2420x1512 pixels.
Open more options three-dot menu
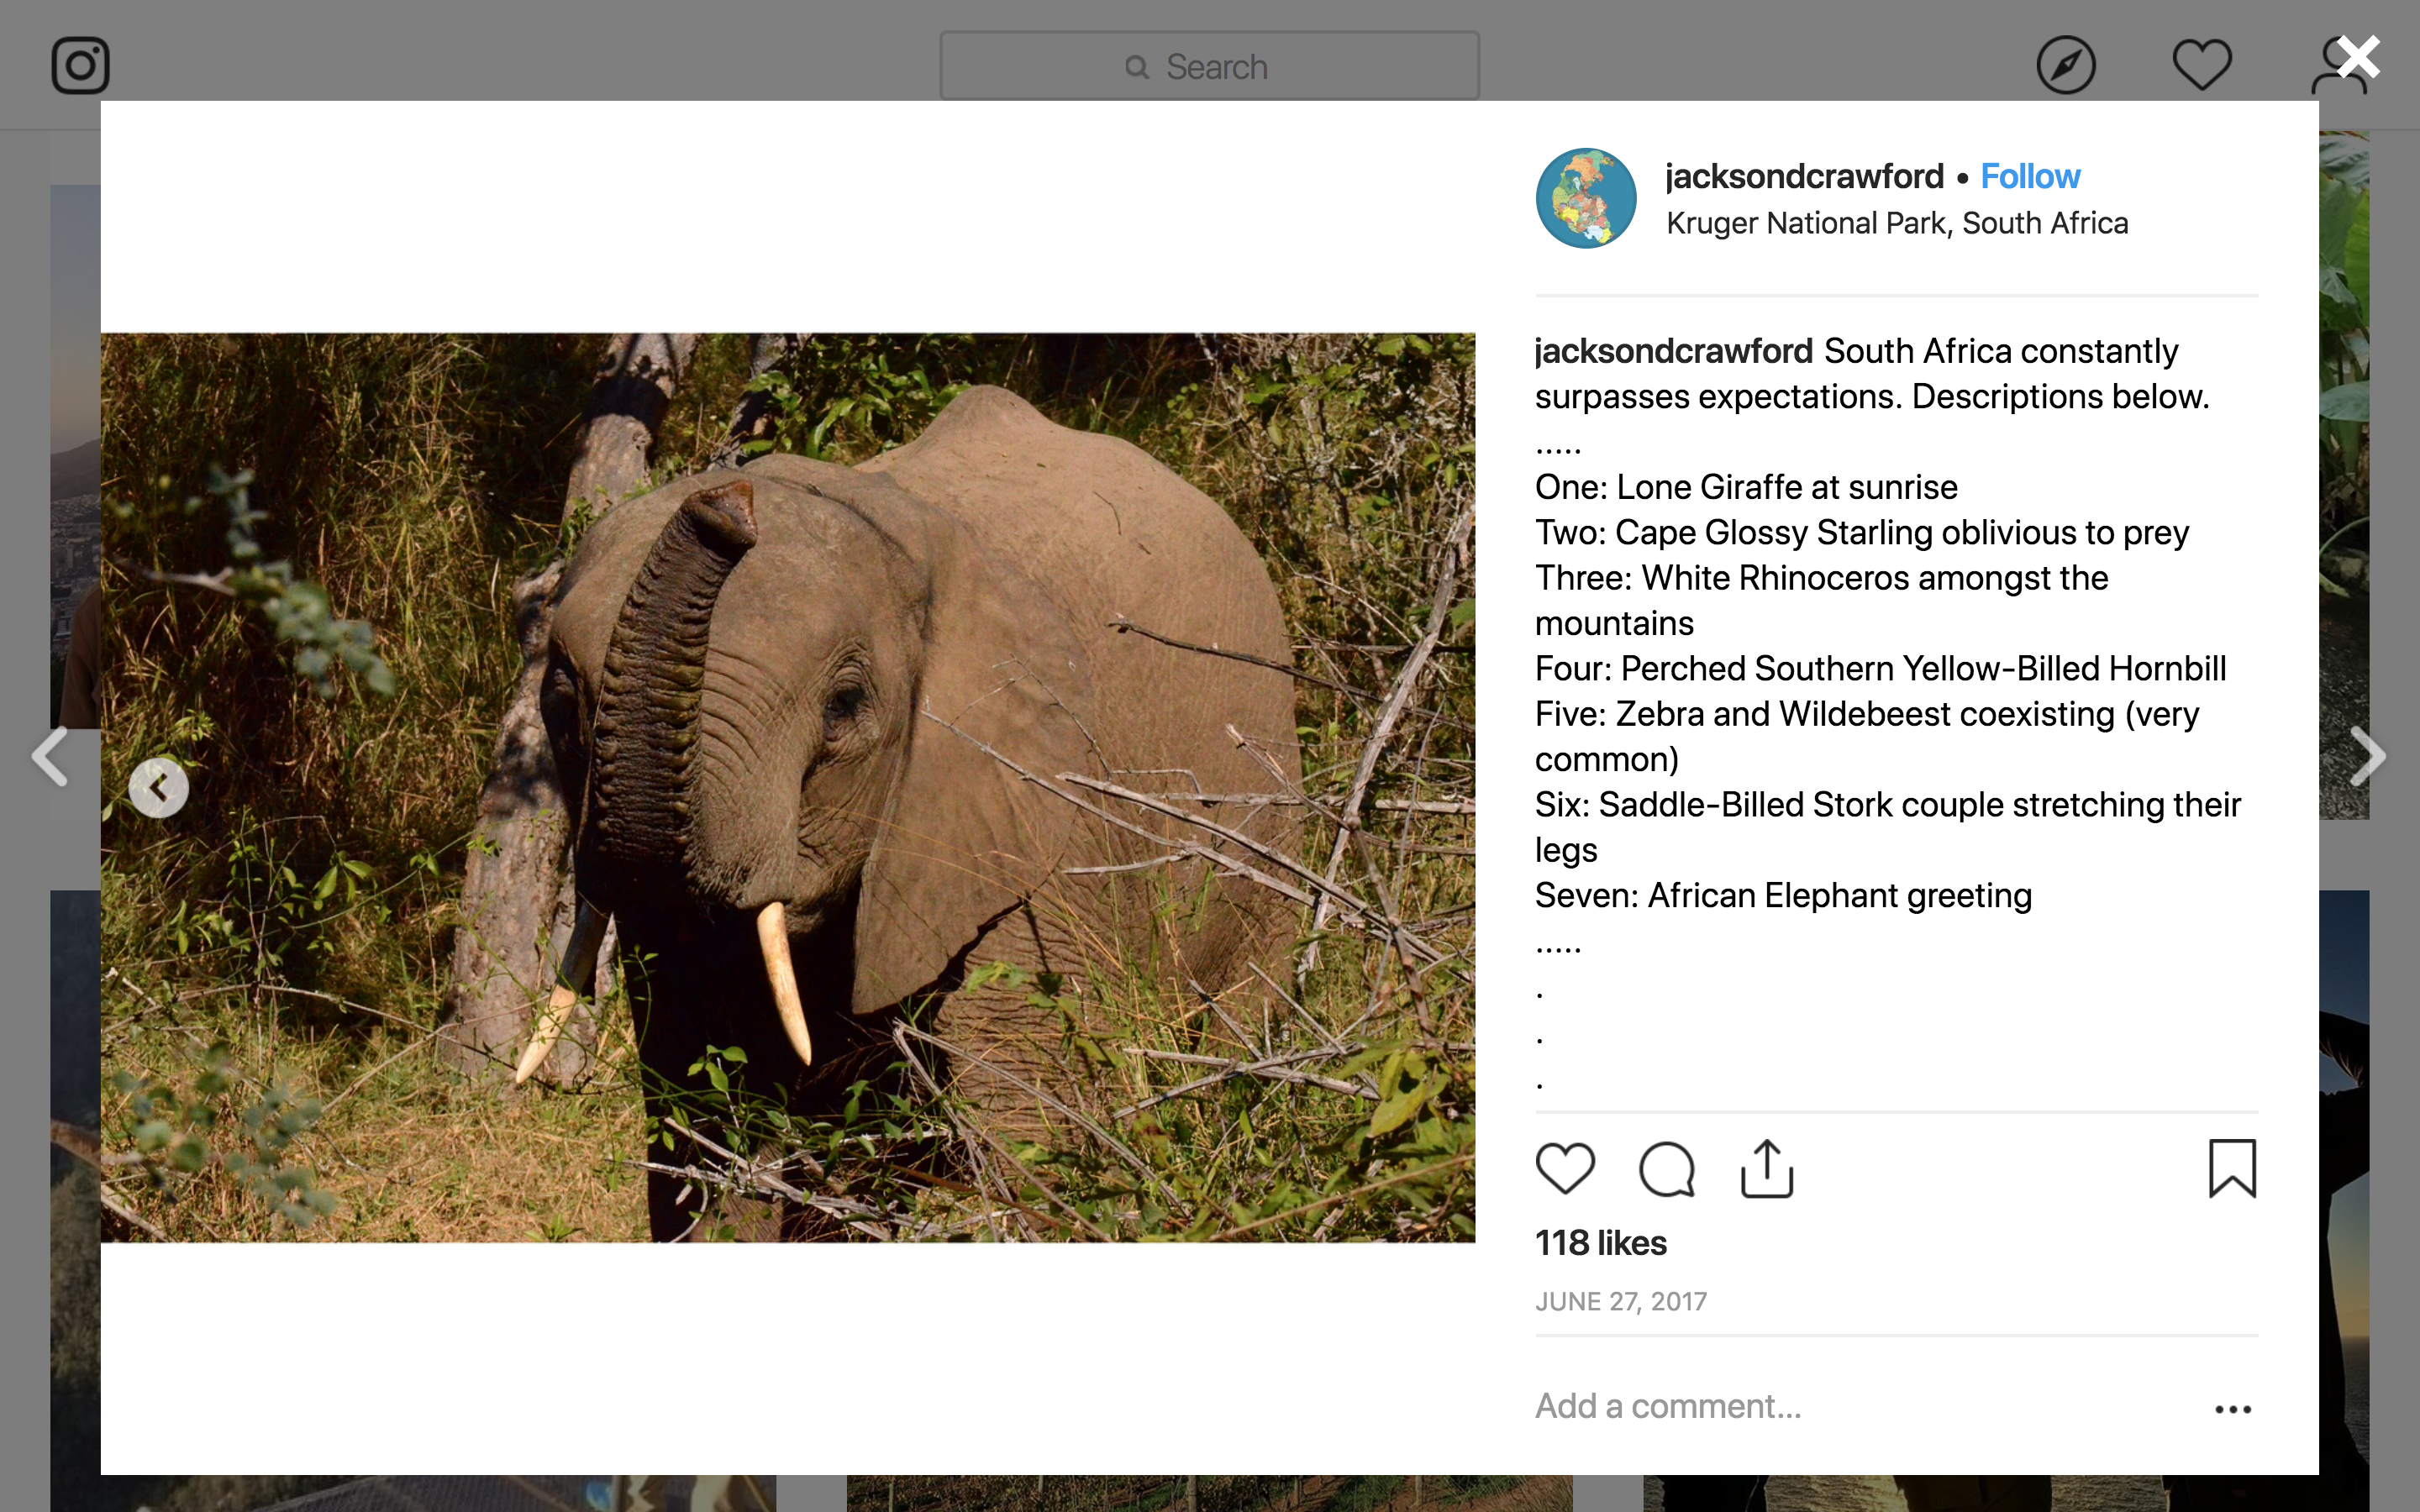pos(2232,1409)
